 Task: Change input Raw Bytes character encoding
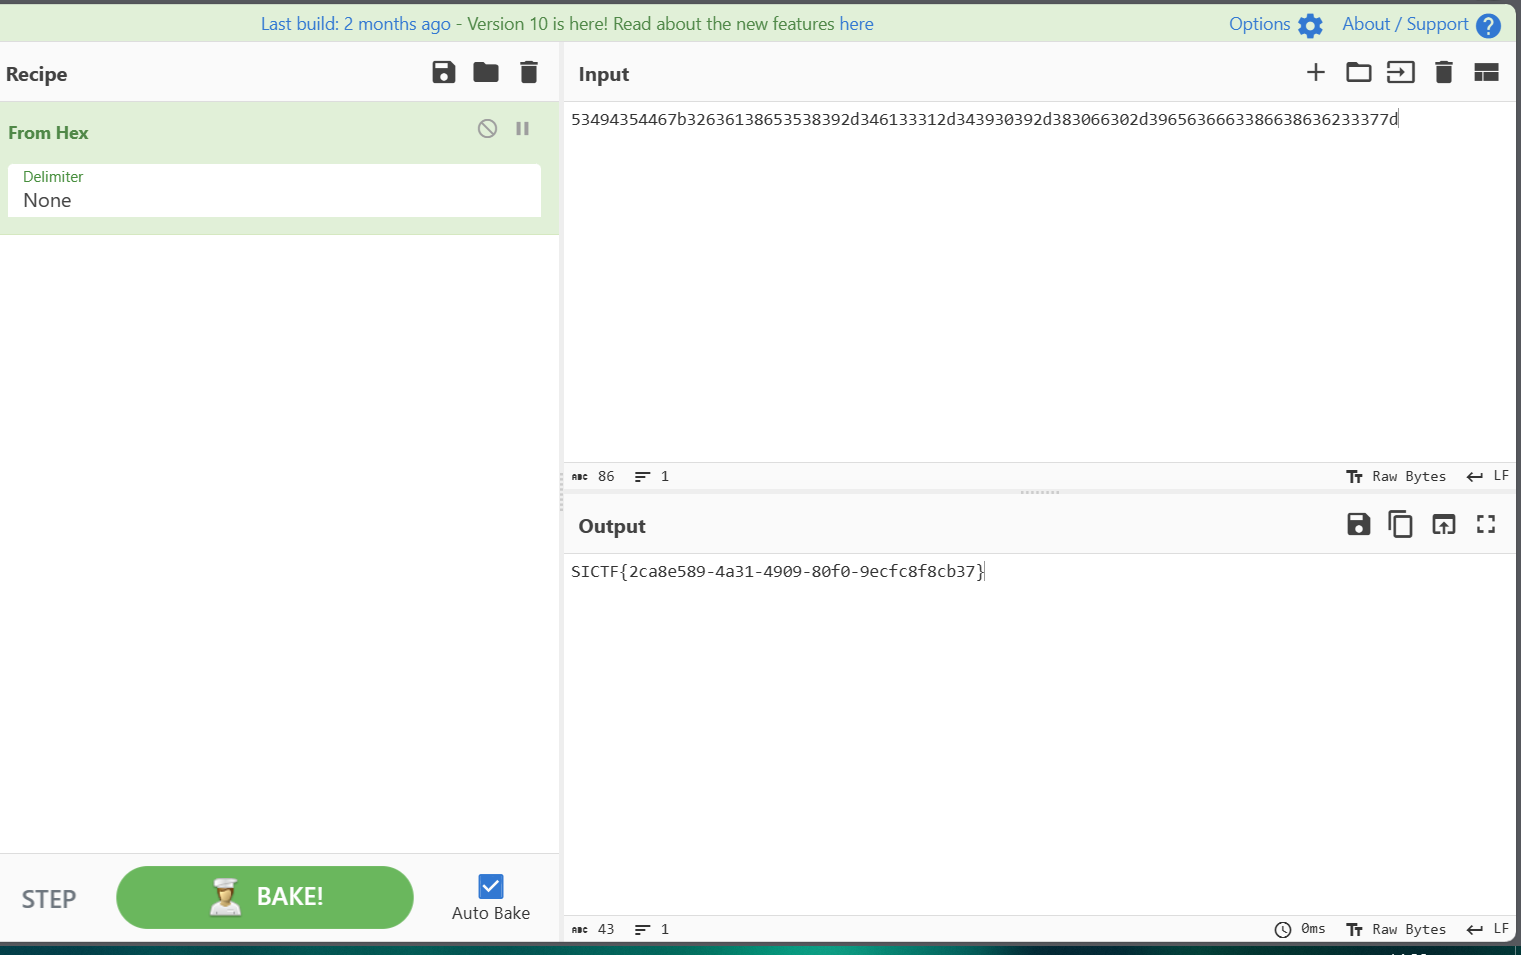click(x=1396, y=477)
